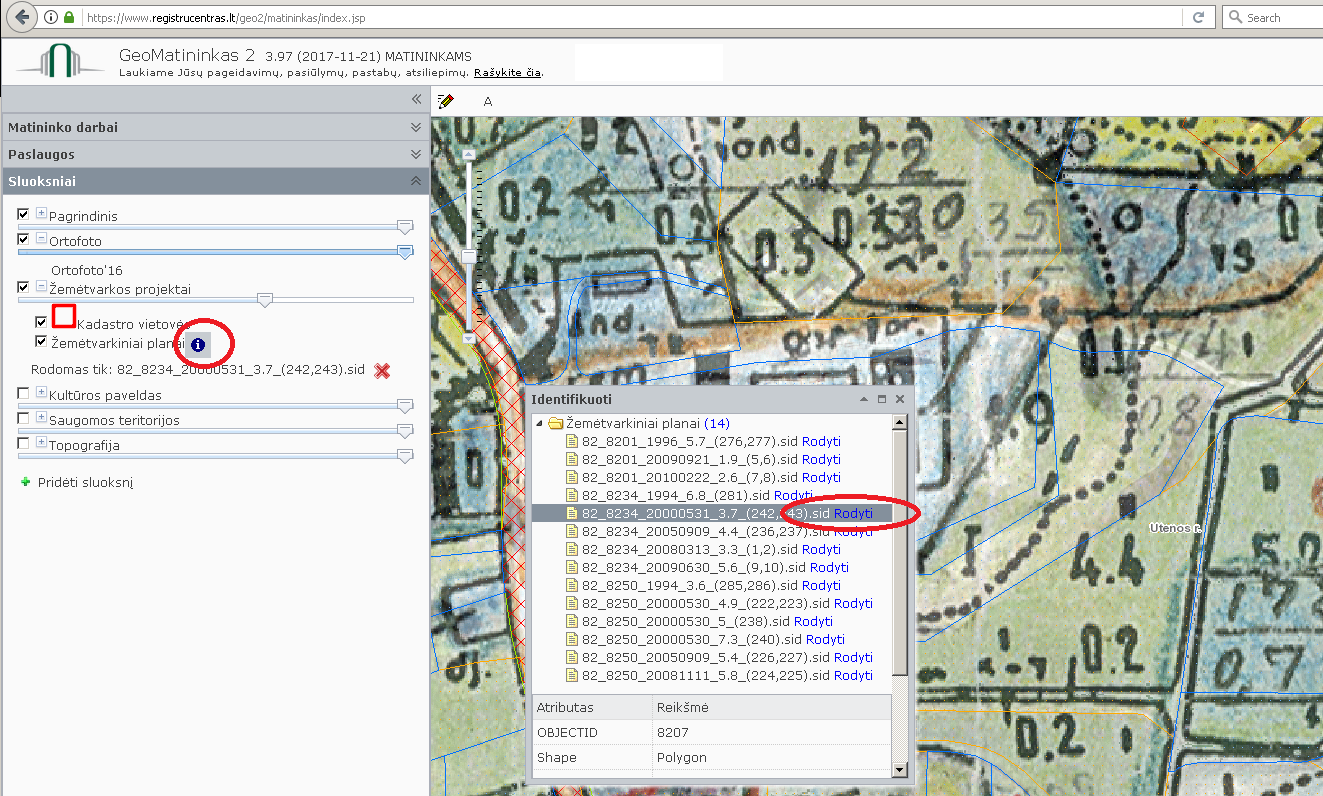Uncheck the Ortofoto layer checkbox
1323x796 pixels.
coord(23,239)
